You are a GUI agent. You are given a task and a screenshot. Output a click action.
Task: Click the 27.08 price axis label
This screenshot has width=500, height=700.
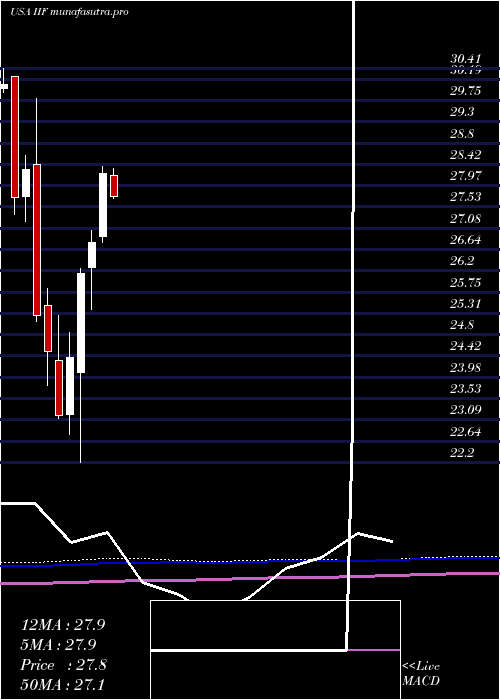(466, 218)
